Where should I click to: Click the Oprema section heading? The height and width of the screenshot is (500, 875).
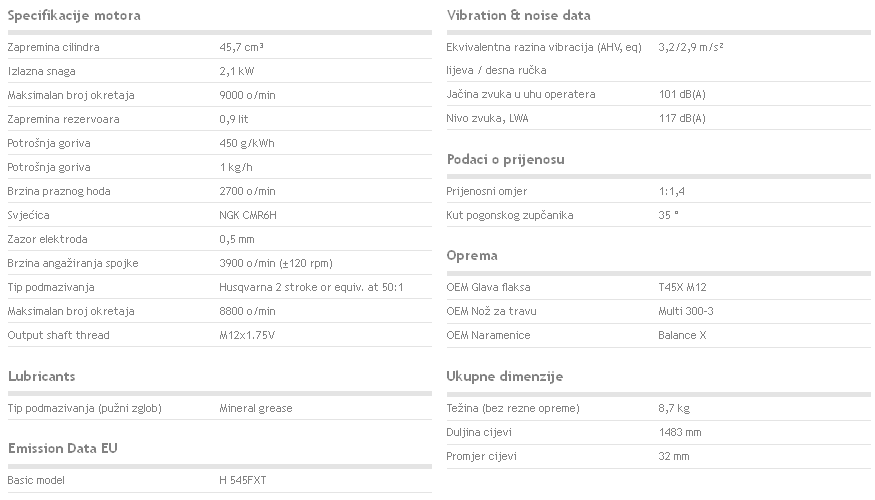472,256
